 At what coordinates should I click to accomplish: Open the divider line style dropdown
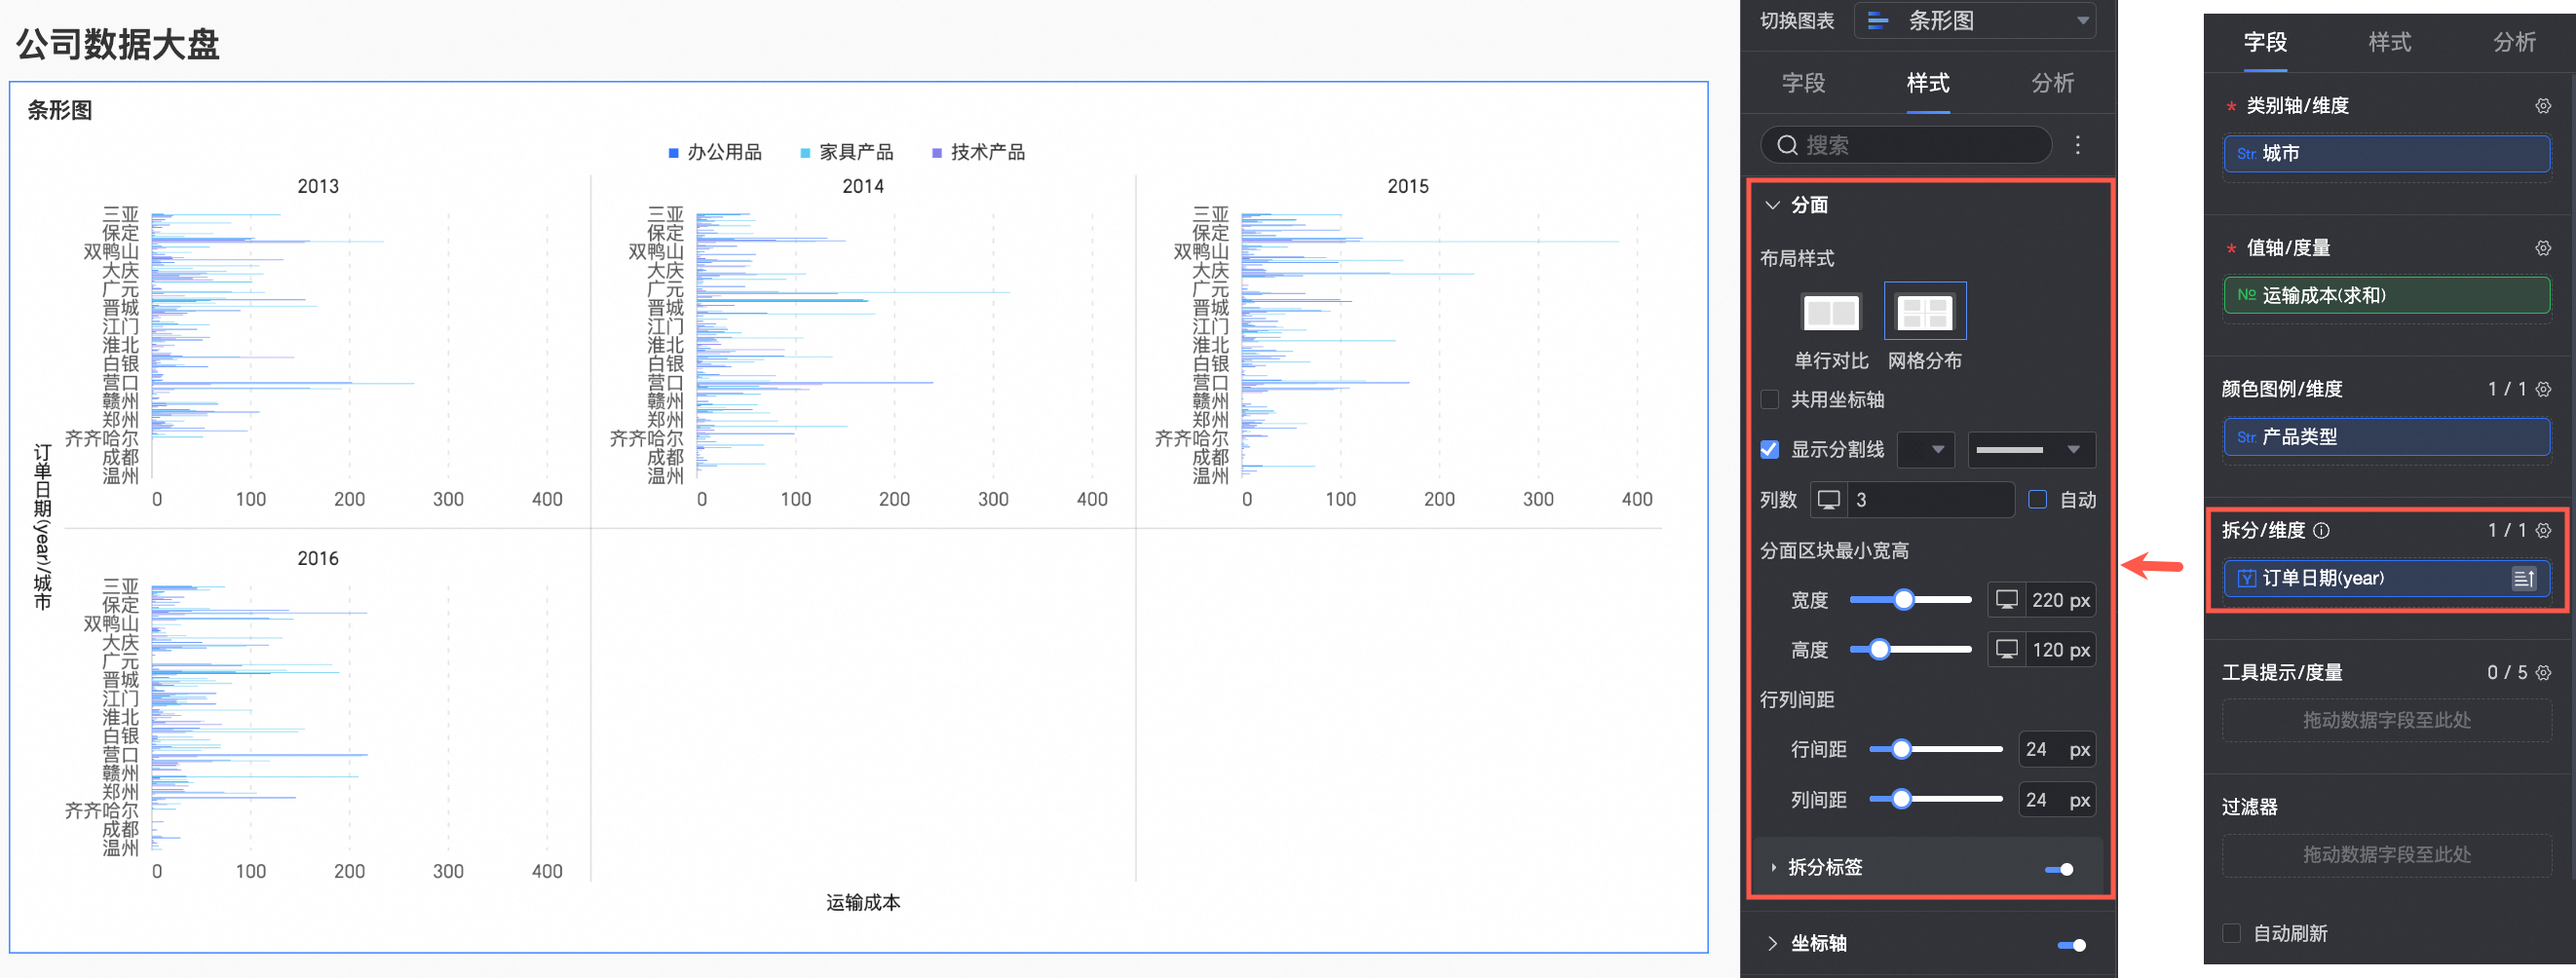[x=2030, y=450]
